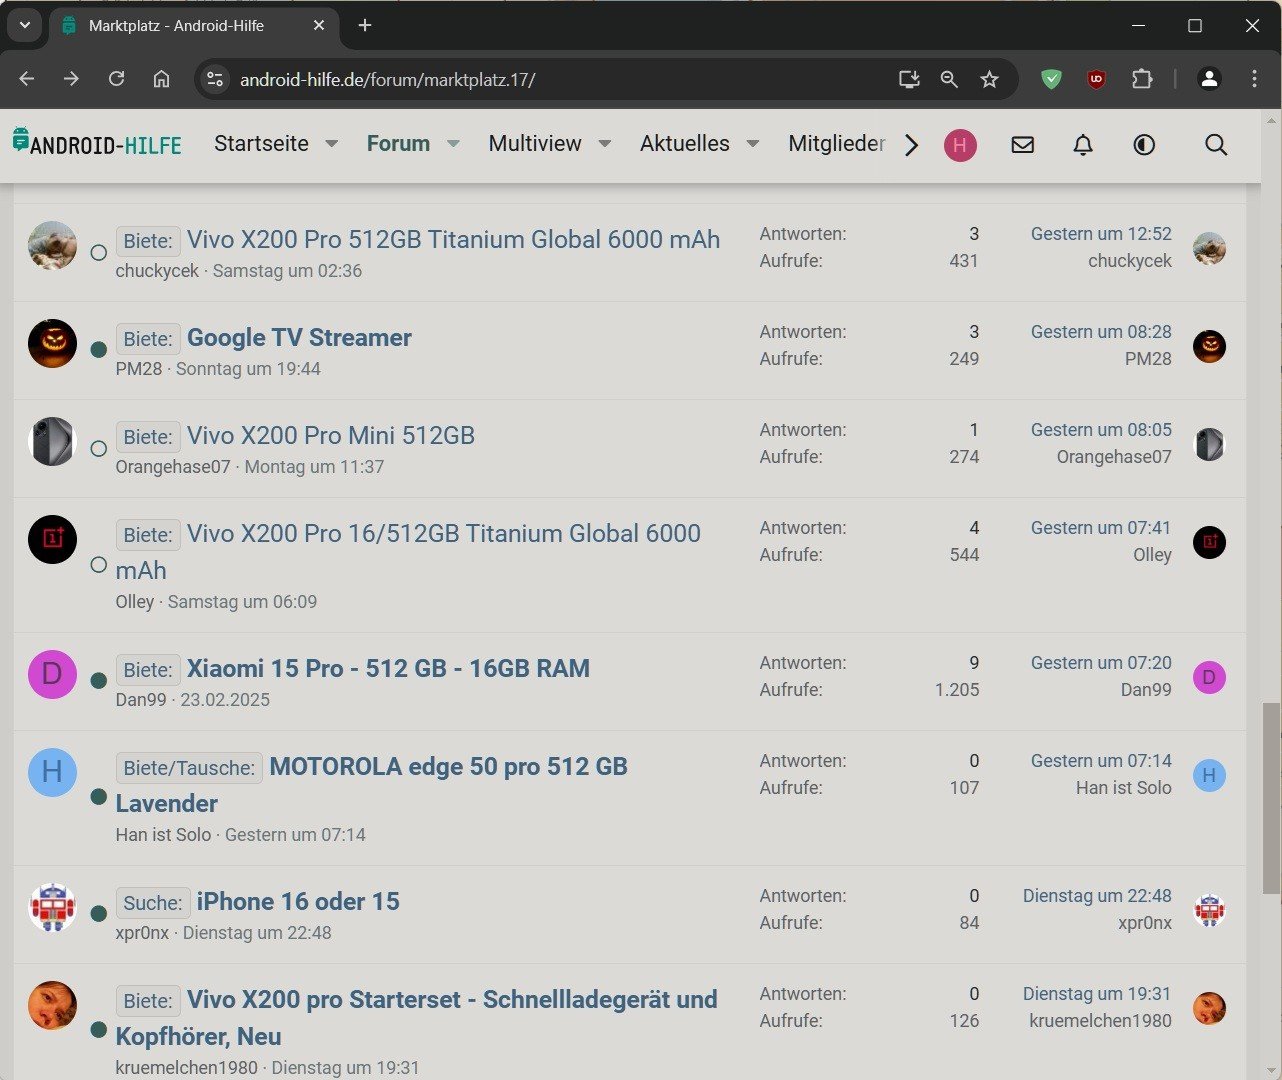Open thread MOTOROLA edge 50 pro 512 GB Lavender

tap(448, 766)
